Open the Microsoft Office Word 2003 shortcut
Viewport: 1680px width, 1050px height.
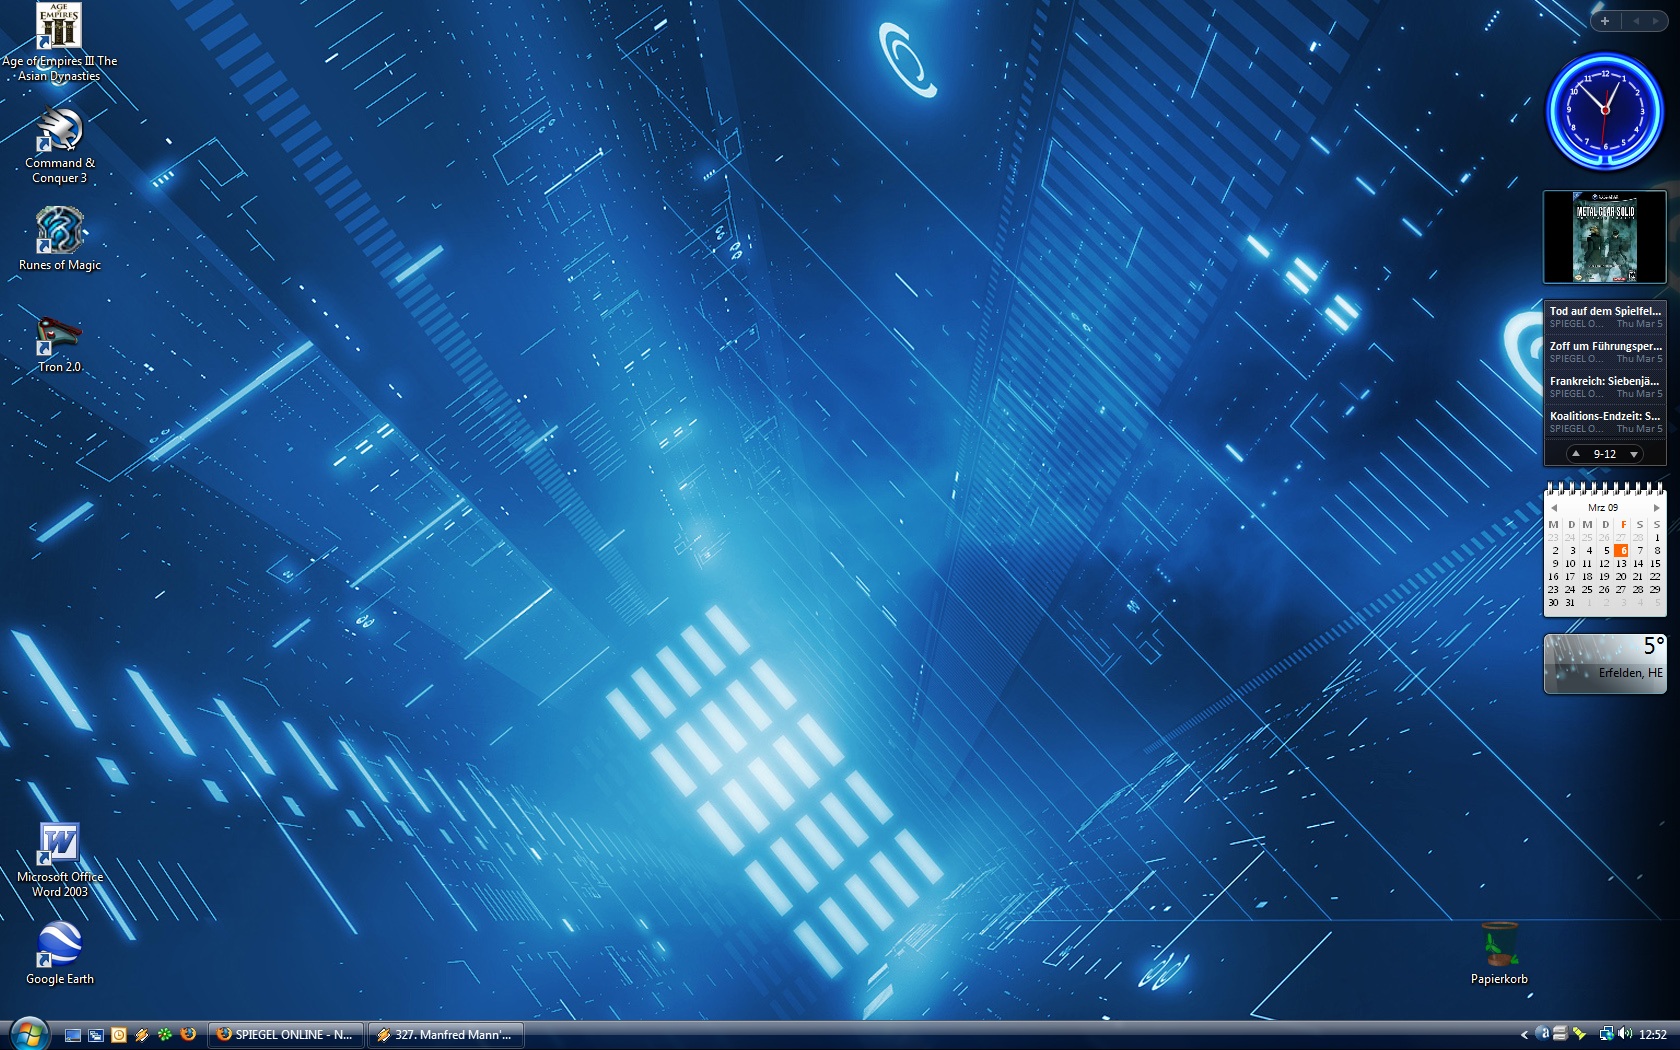point(59,845)
